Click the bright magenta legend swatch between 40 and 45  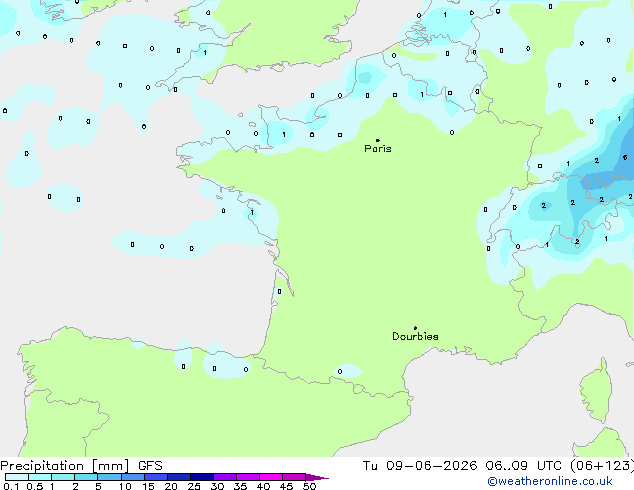tap(271, 477)
